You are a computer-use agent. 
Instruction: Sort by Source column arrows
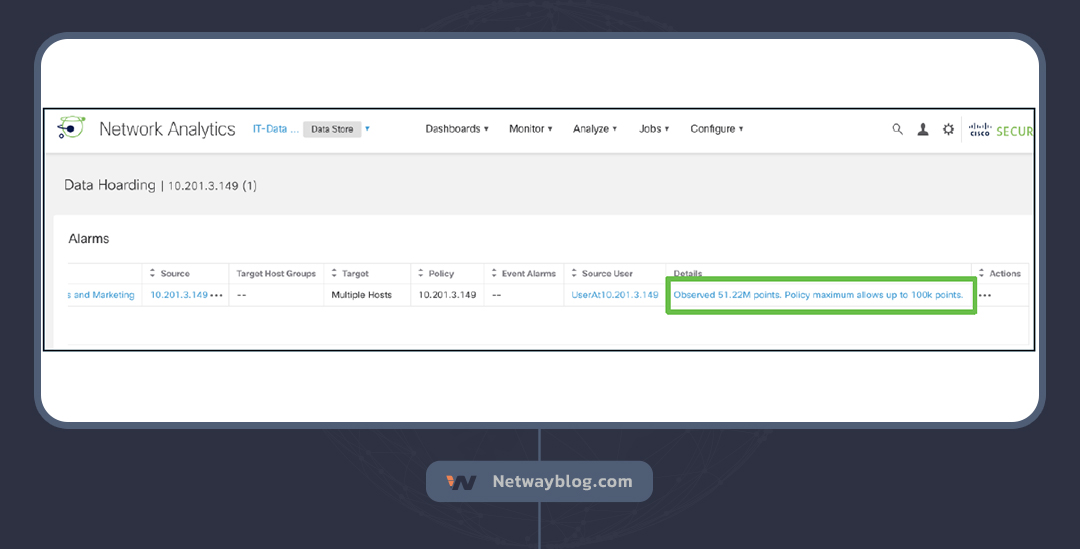point(153,273)
